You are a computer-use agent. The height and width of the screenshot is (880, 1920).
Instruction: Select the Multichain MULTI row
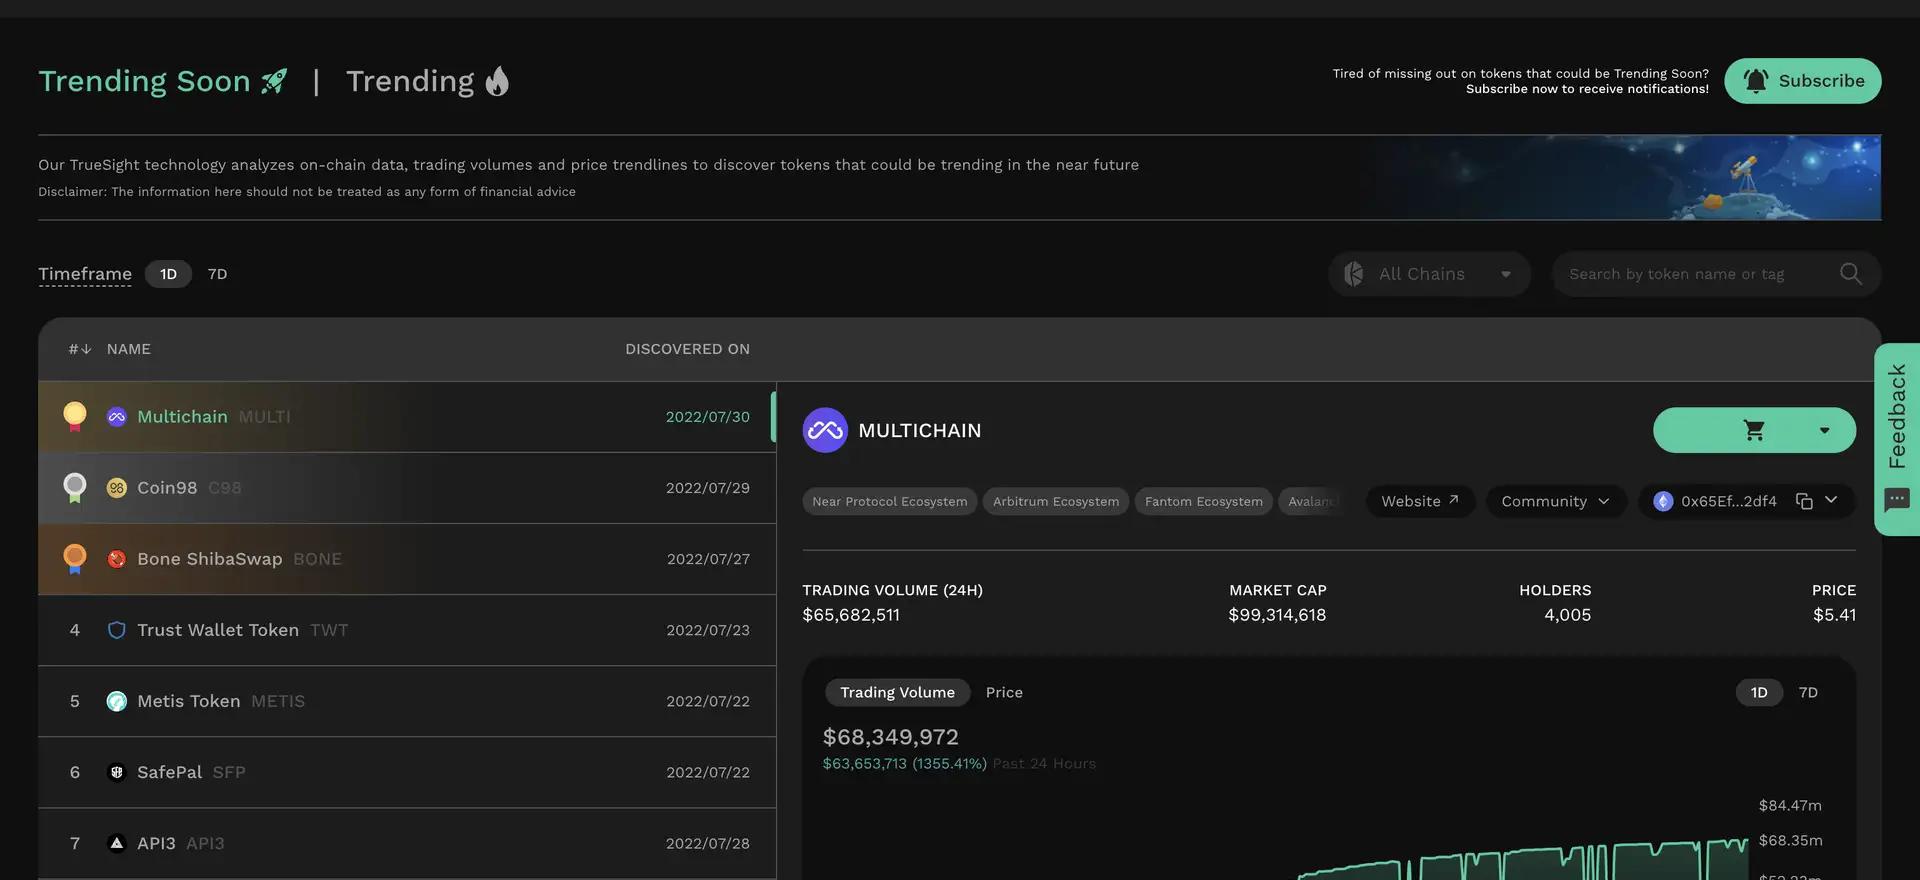click(407, 417)
